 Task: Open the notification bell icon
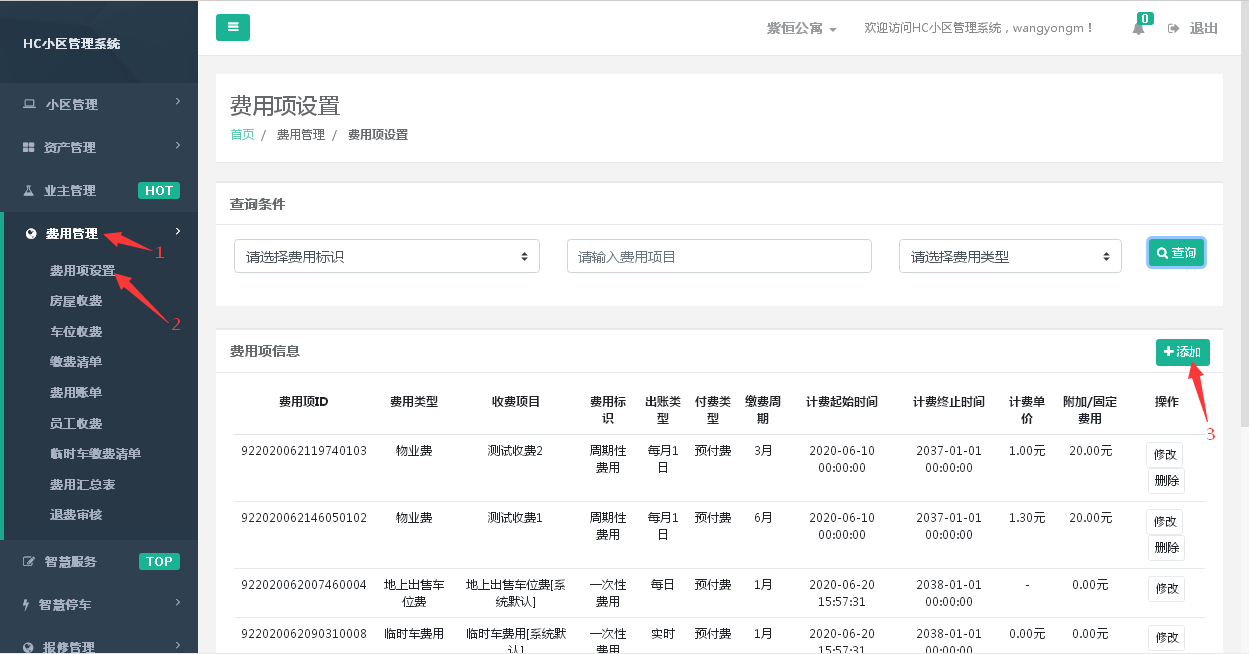click(1138, 29)
